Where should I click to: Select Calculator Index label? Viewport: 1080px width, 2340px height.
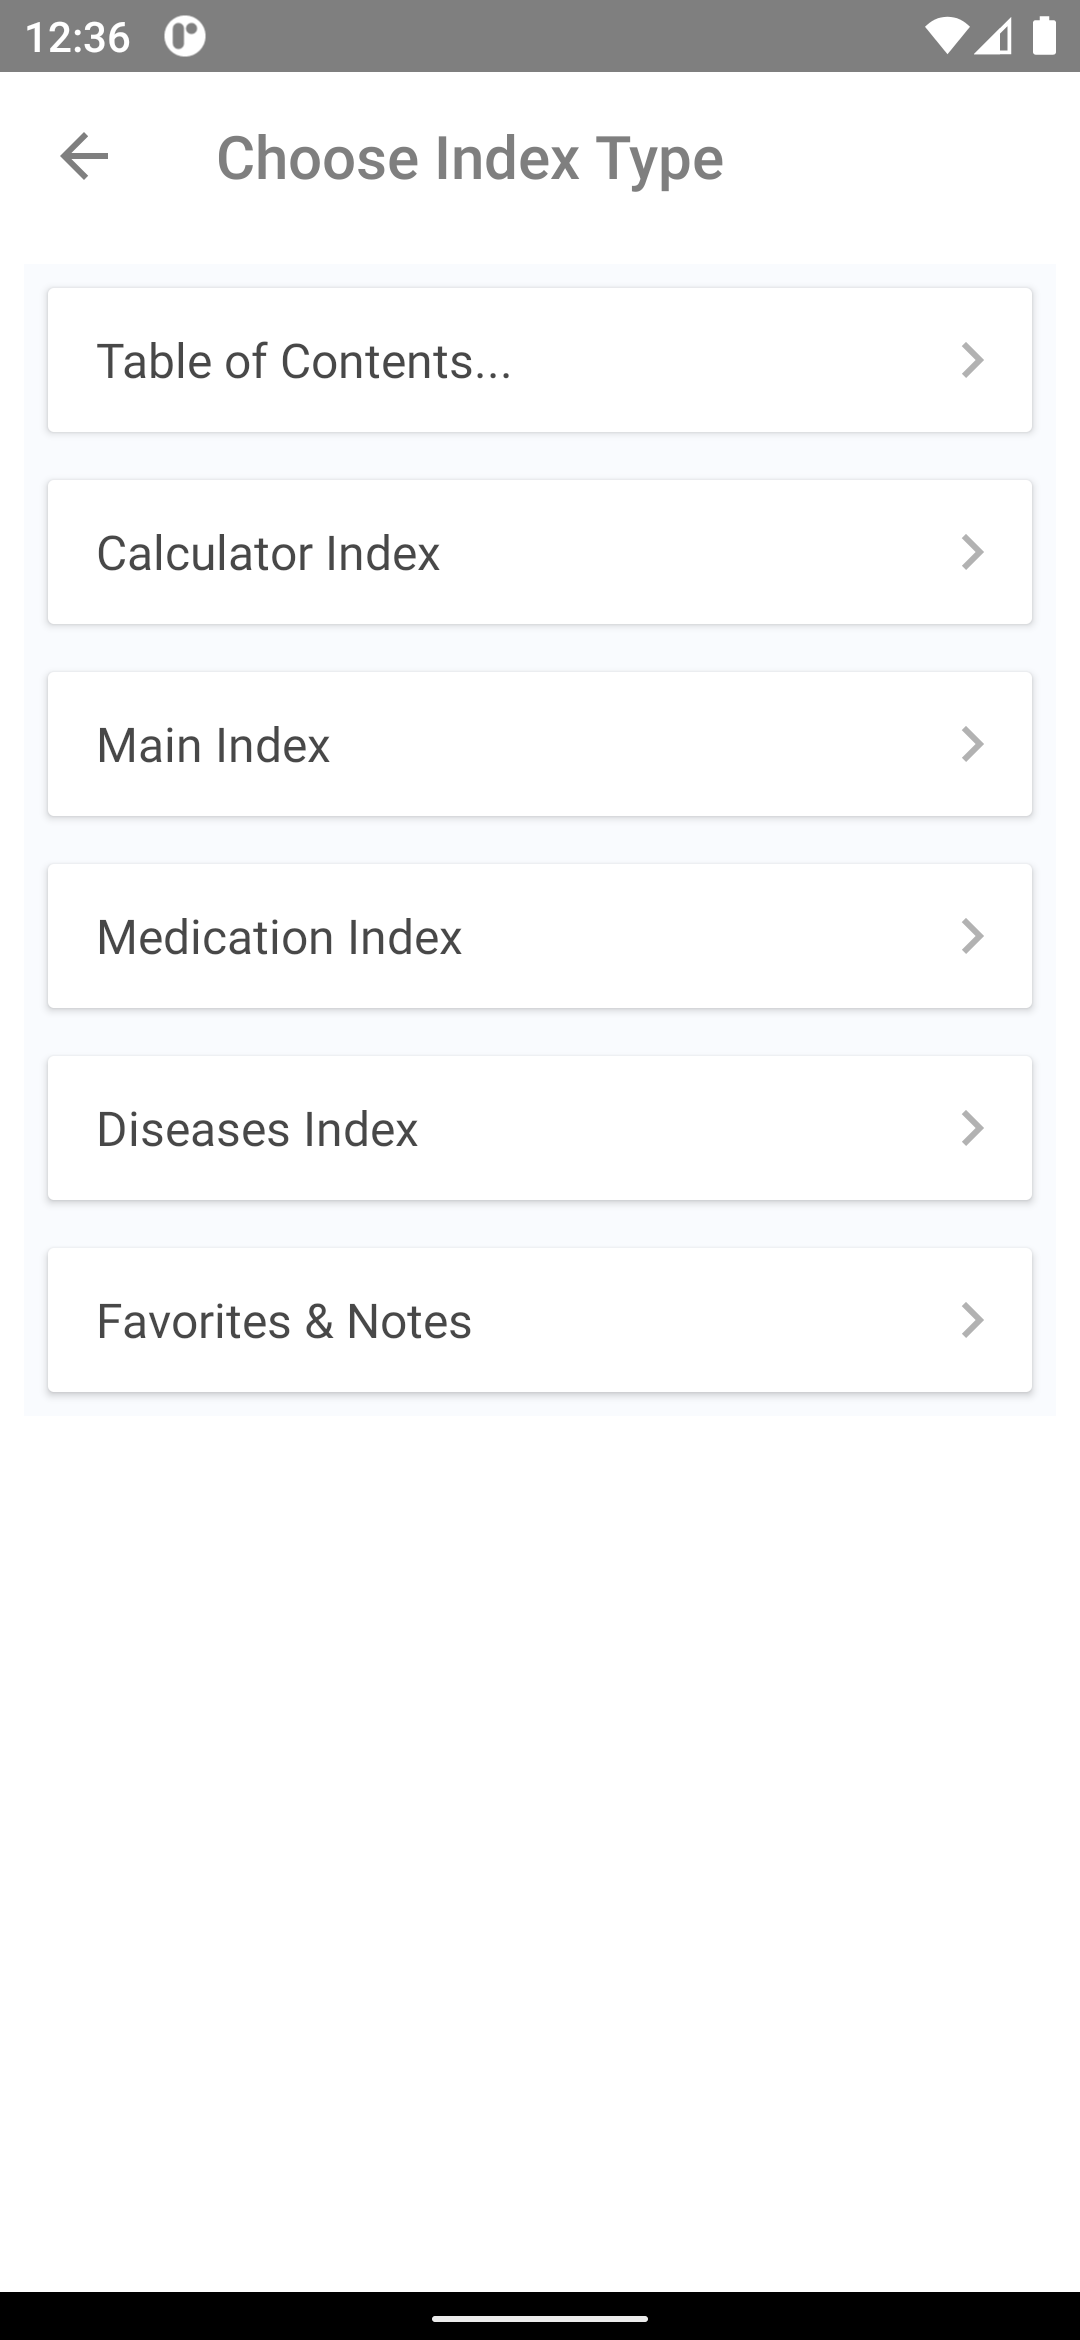tap(268, 553)
